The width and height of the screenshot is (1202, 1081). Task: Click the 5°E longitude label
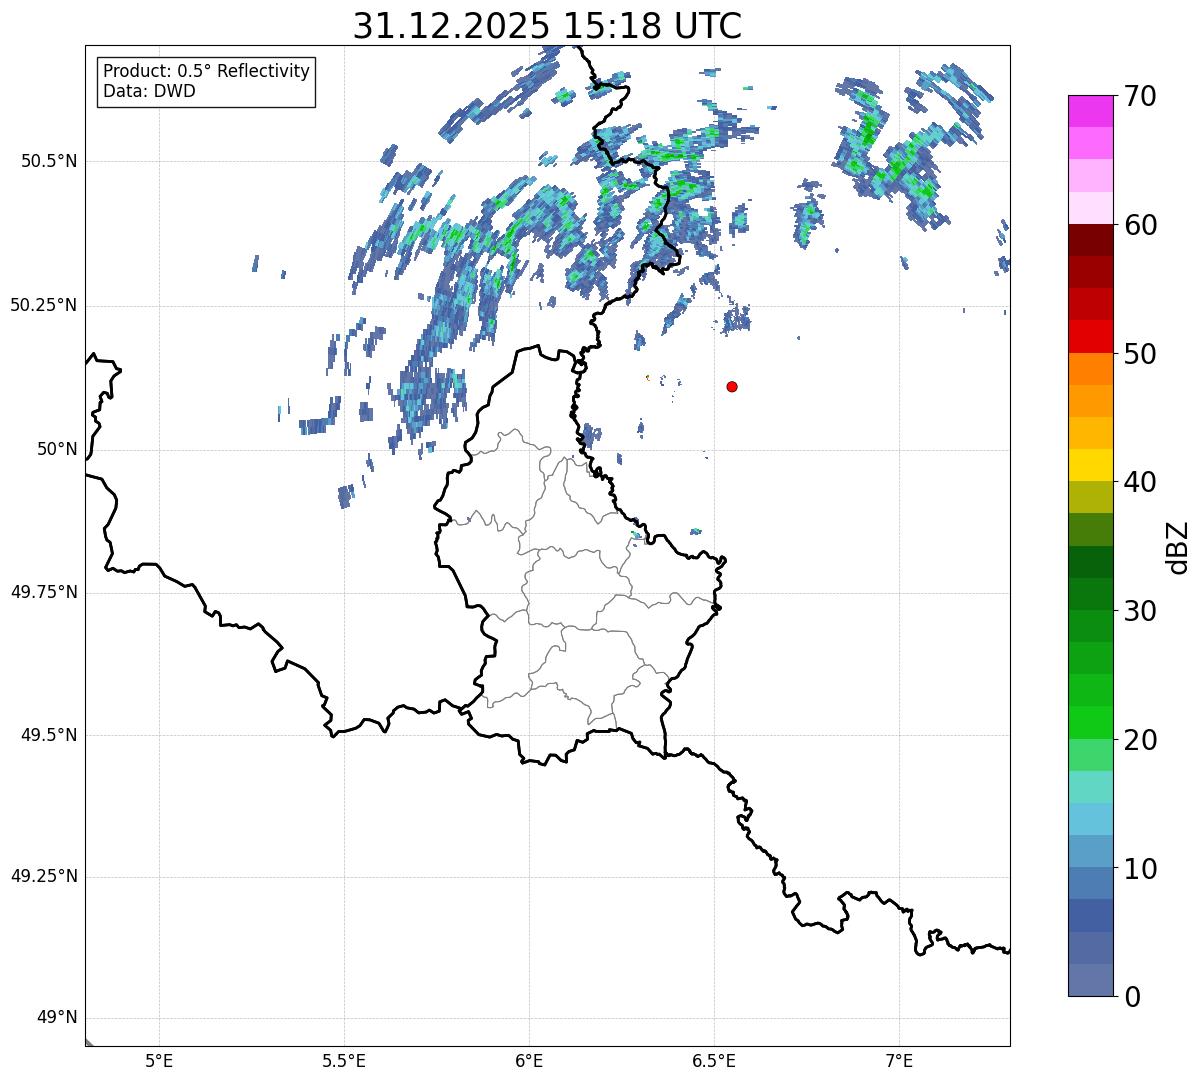point(159,1060)
